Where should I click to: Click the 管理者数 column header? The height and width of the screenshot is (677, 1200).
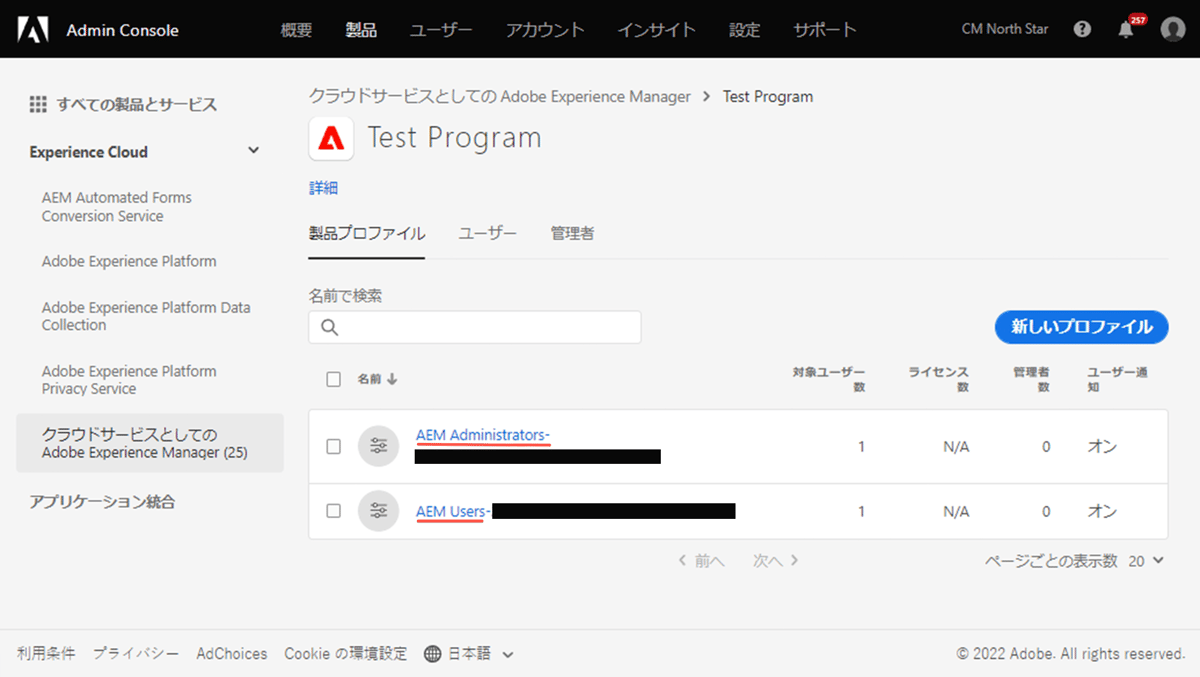pos(1031,379)
